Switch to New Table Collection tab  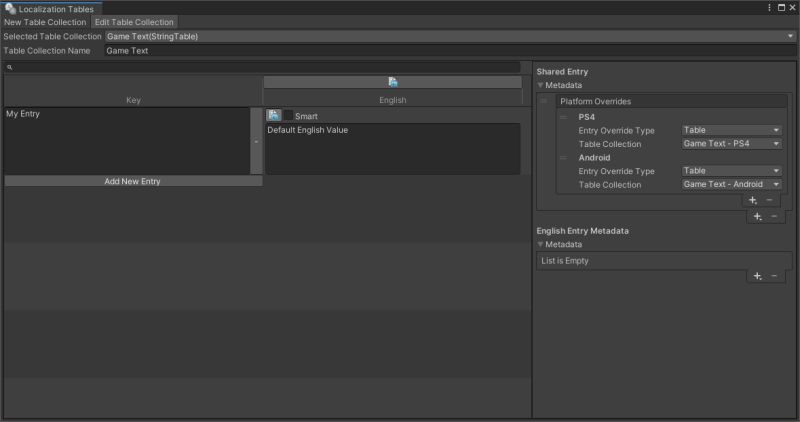click(x=45, y=22)
